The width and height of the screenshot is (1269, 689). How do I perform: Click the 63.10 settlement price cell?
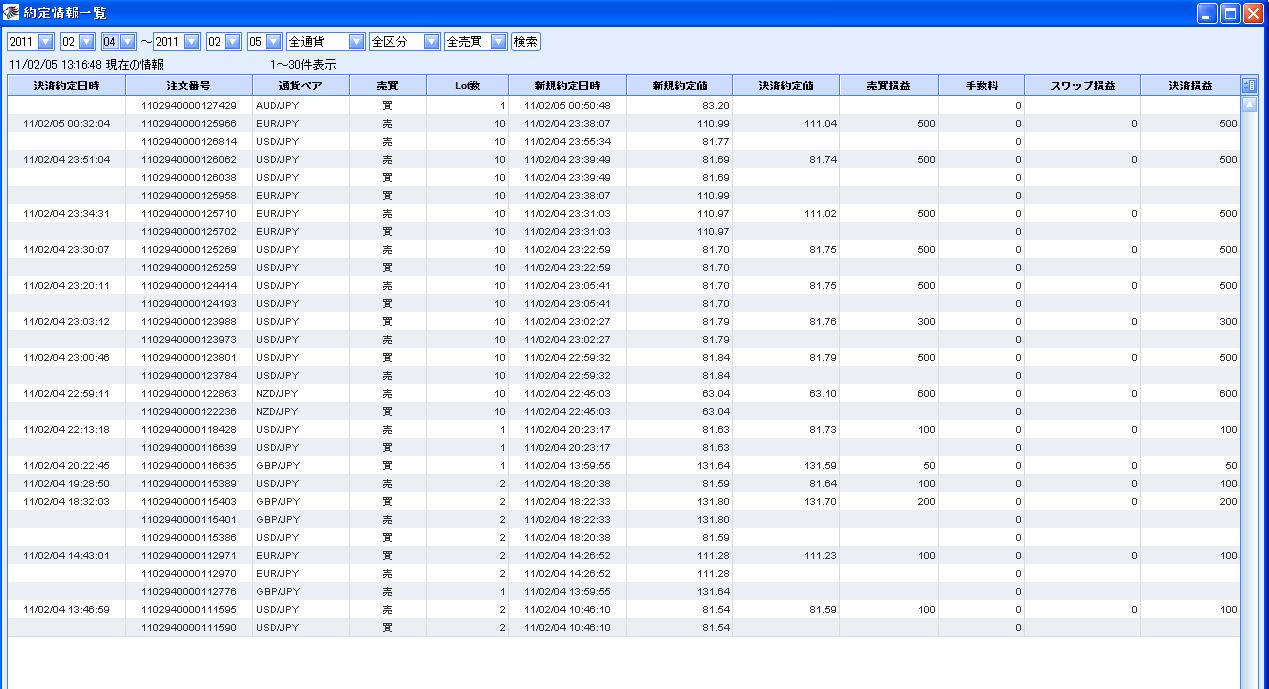[823, 393]
